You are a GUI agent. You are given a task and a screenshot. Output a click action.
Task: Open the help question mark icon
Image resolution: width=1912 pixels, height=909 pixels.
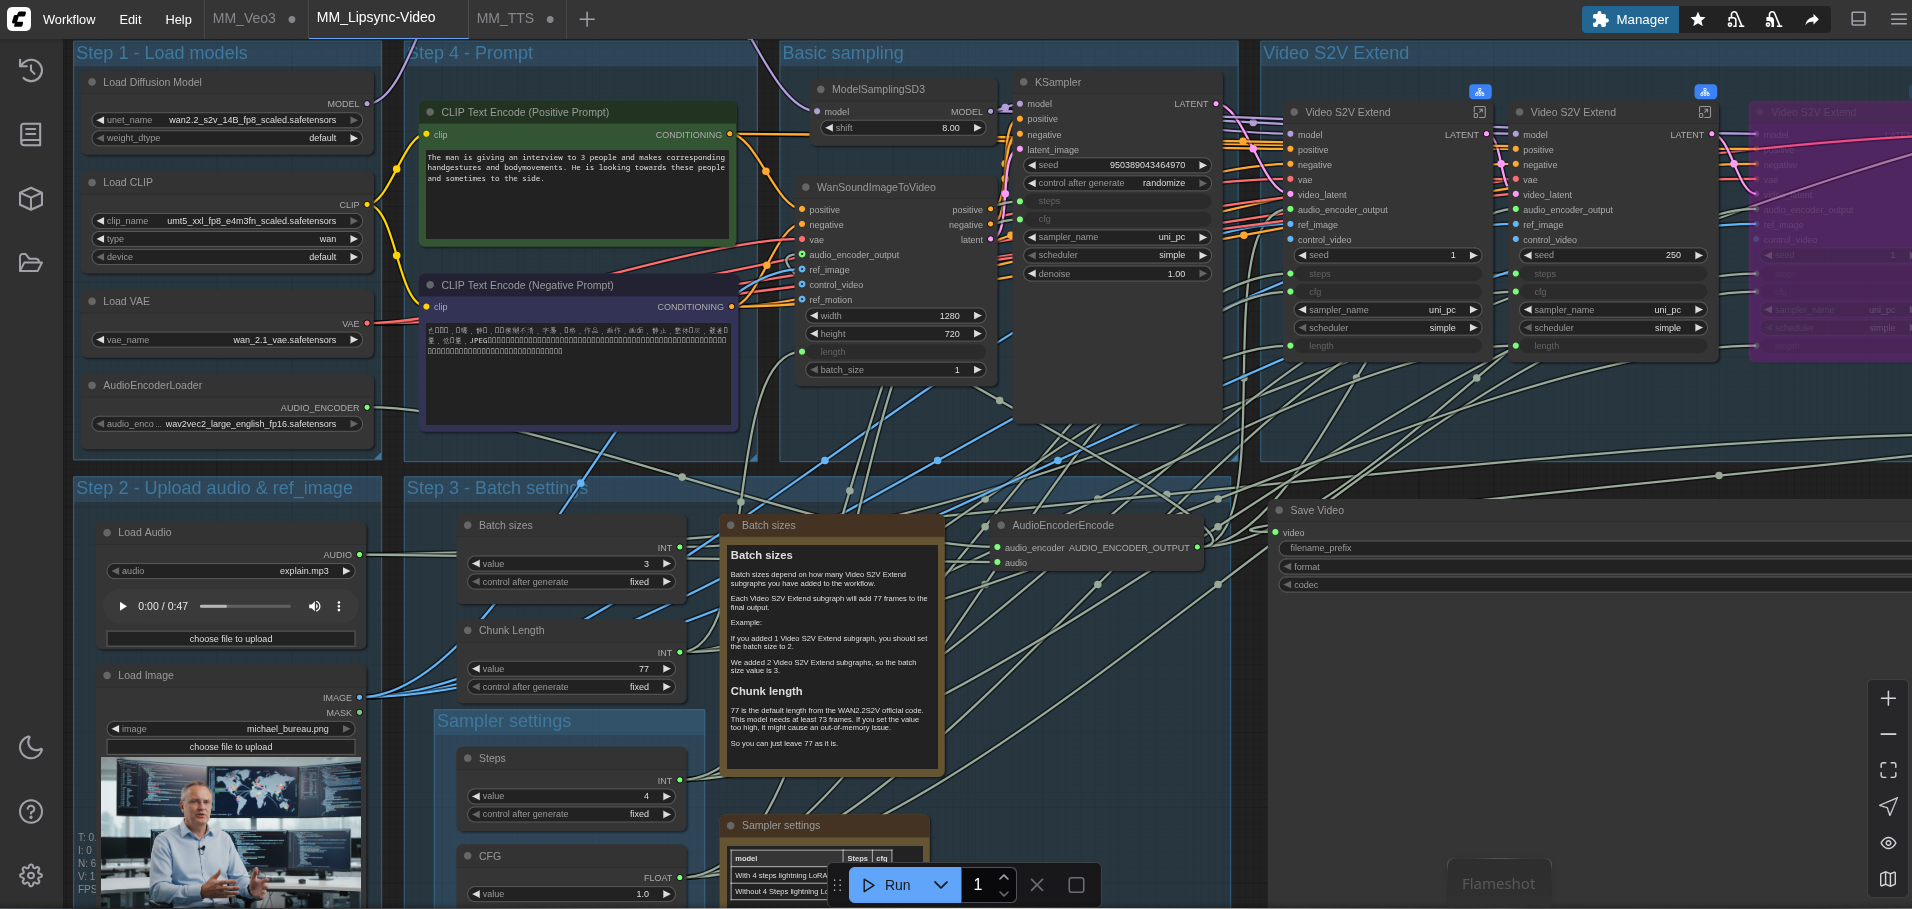pyautogui.click(x=31, y=811)
